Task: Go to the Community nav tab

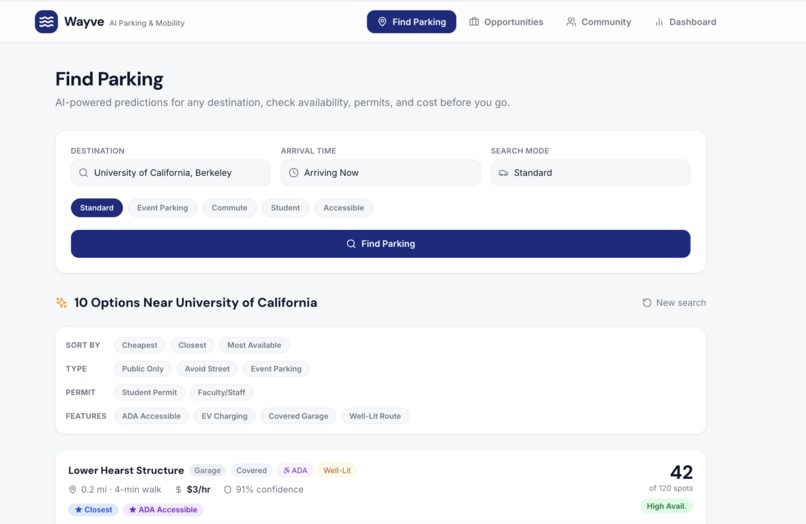Action: [599, 22]
